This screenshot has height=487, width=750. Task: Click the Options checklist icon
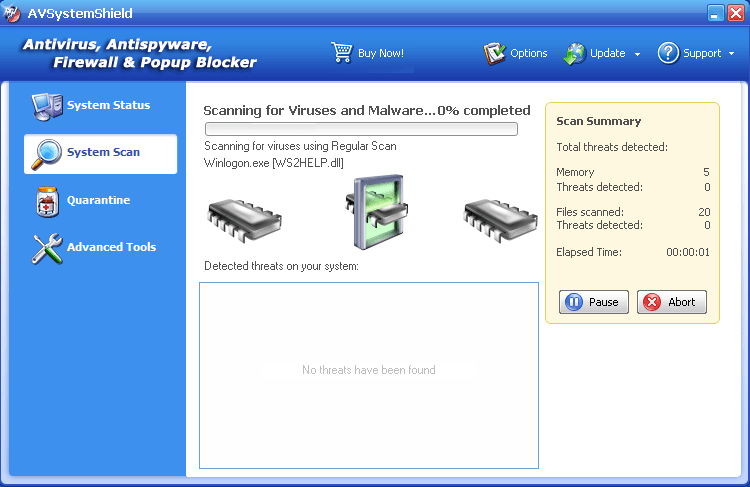[494, 53]
